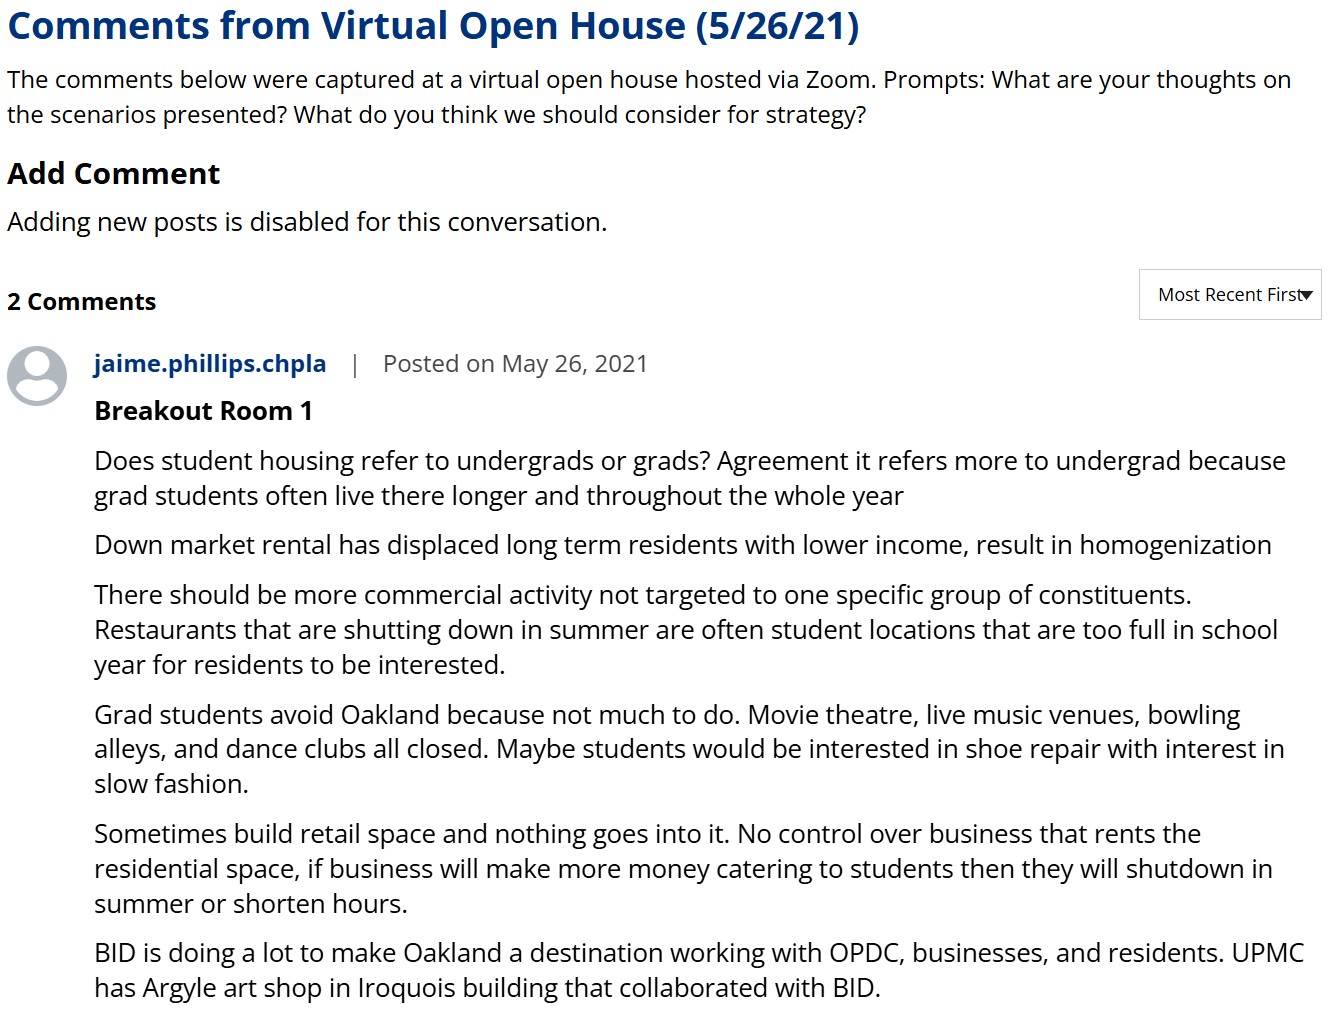
Task: Click the jaime.phillips.chpla user avatar icon
Action: point(37,375)
